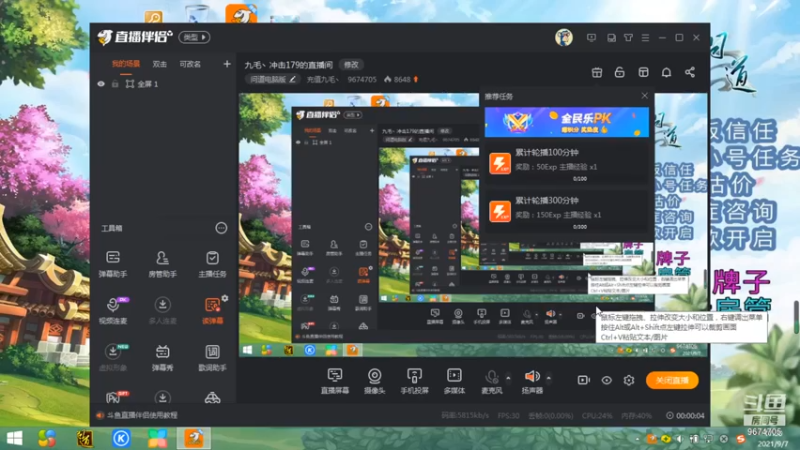The image size is (800, 450).
Task: Add 多媒体 media source
Action: [454, 381]
